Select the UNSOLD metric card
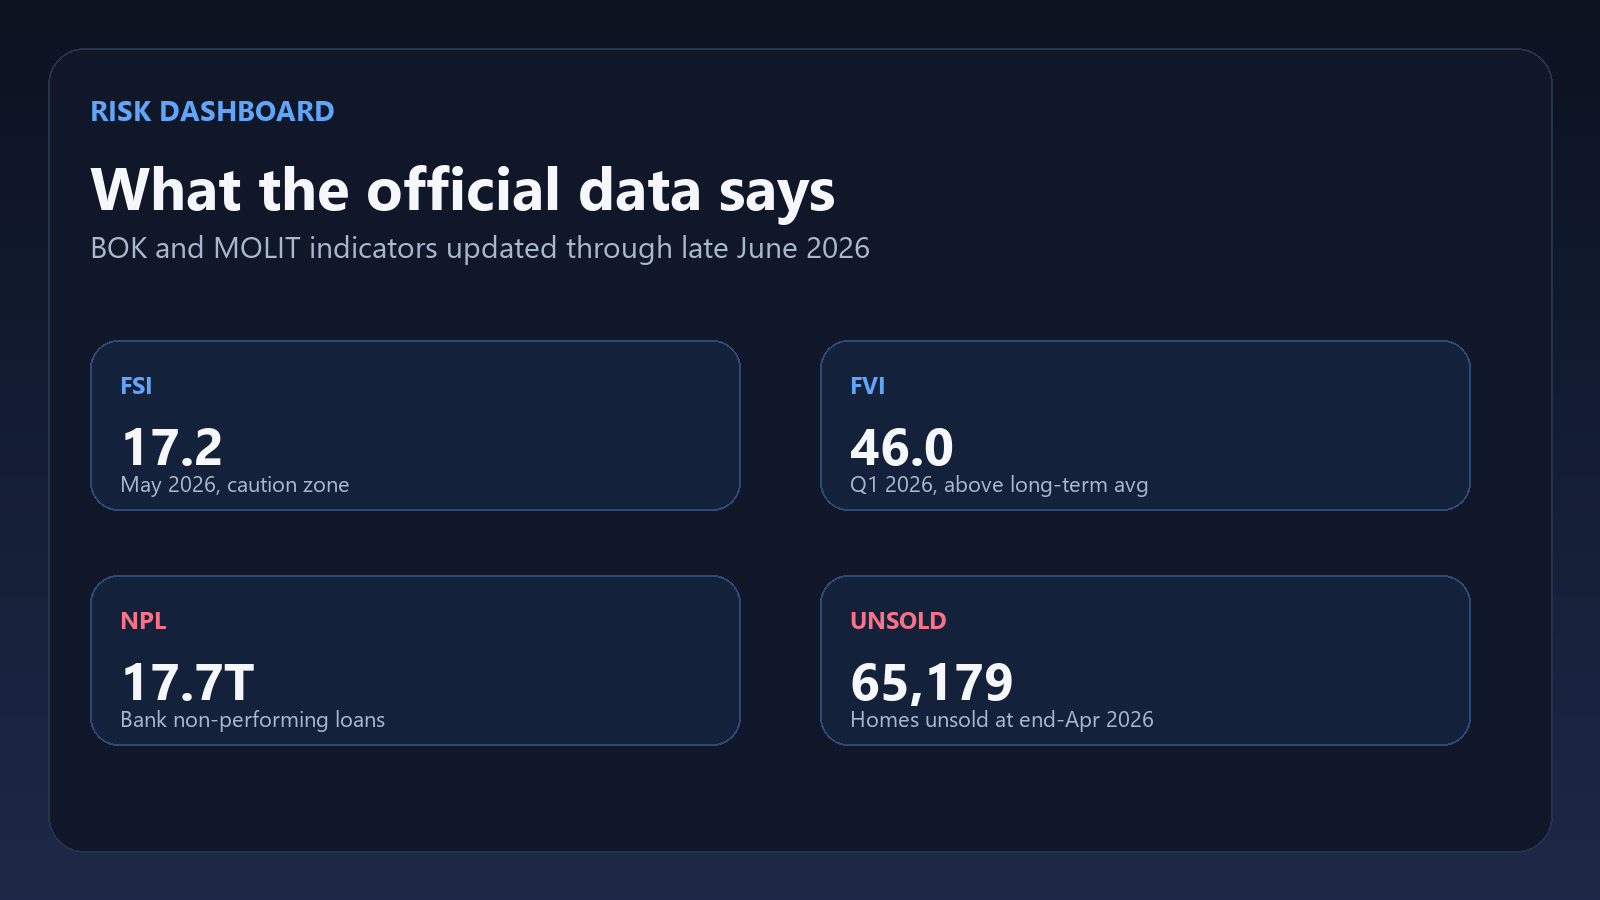1600x900 pixels. pos(1145,660)
